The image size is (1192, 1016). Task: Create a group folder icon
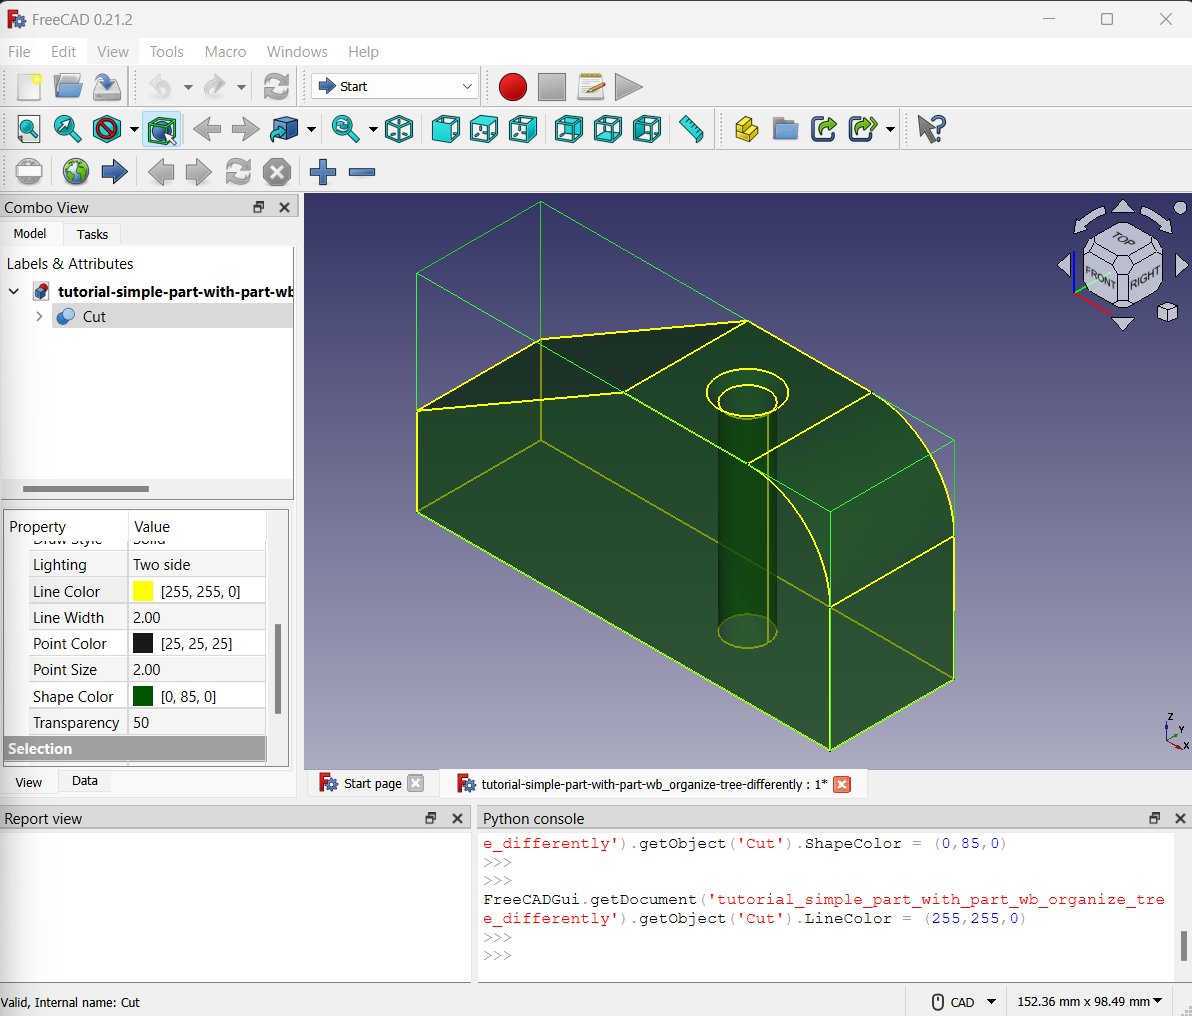pos(785,129)
